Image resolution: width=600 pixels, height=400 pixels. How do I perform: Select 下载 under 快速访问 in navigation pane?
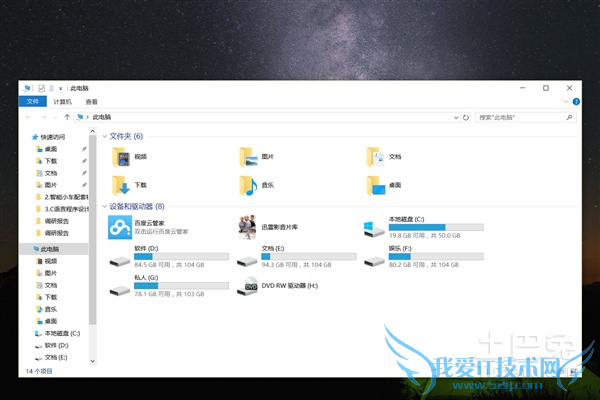point(51,161)
